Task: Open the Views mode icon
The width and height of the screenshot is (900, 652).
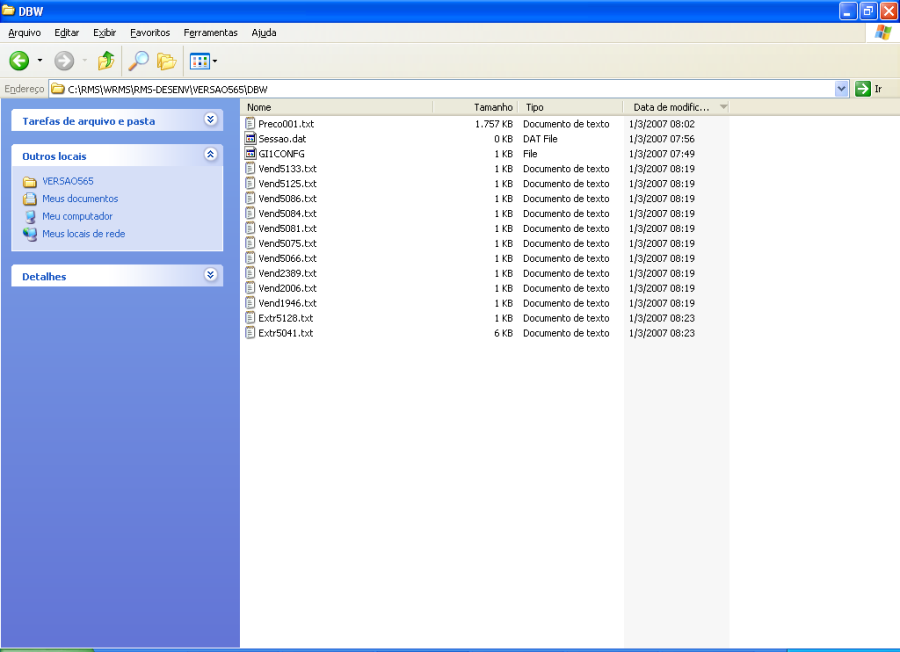Action: 200,61
